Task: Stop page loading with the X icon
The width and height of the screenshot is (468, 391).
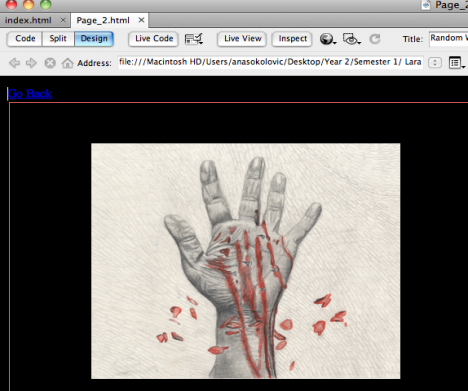Action: click(x=50, y=63)
